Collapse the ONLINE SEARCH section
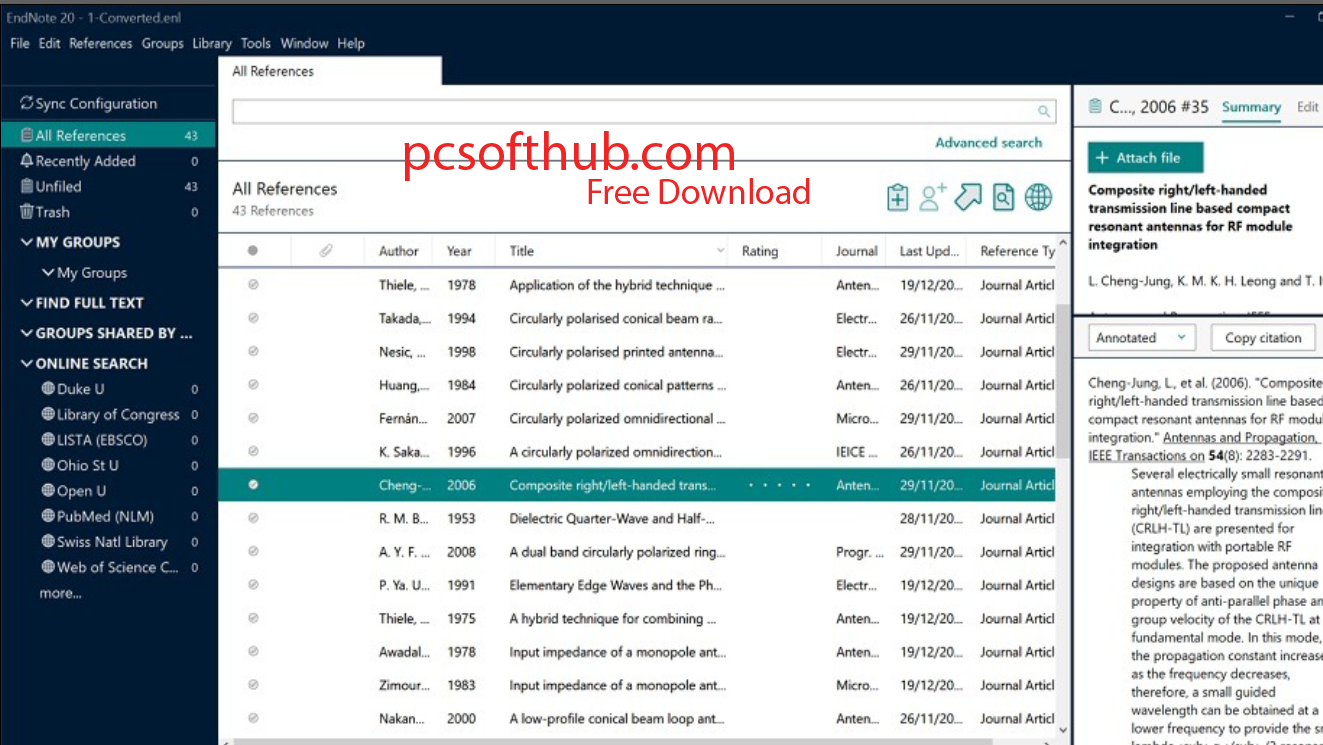 [x=27, y=364]
